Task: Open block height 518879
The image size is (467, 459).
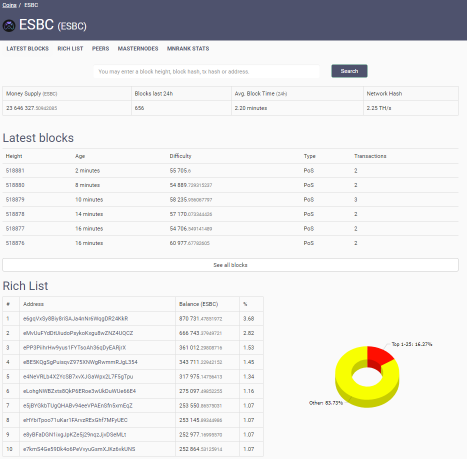Action: pos(15,200)
